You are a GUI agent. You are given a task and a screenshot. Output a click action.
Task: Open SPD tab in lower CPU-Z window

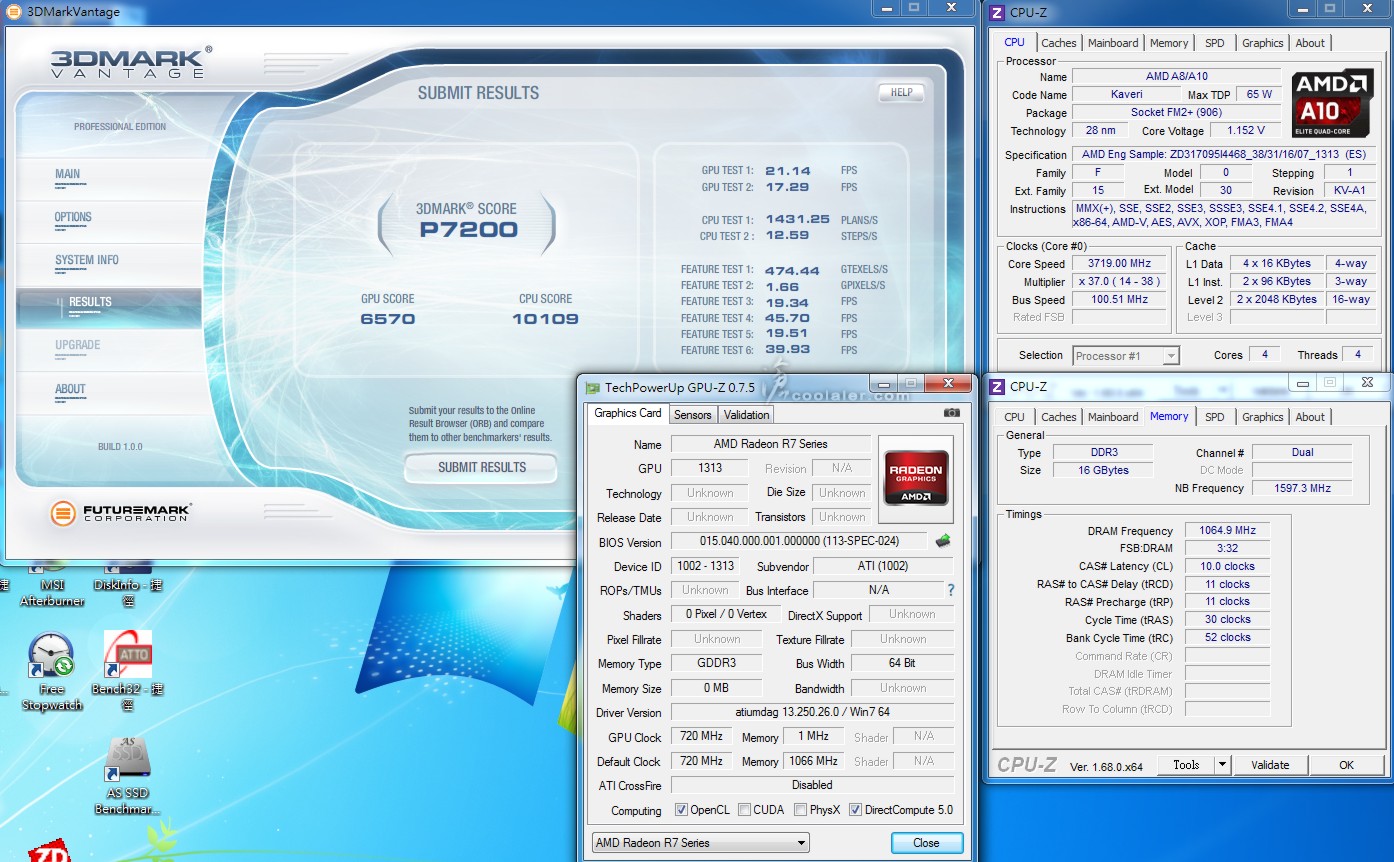click(x=1214, y=417)
